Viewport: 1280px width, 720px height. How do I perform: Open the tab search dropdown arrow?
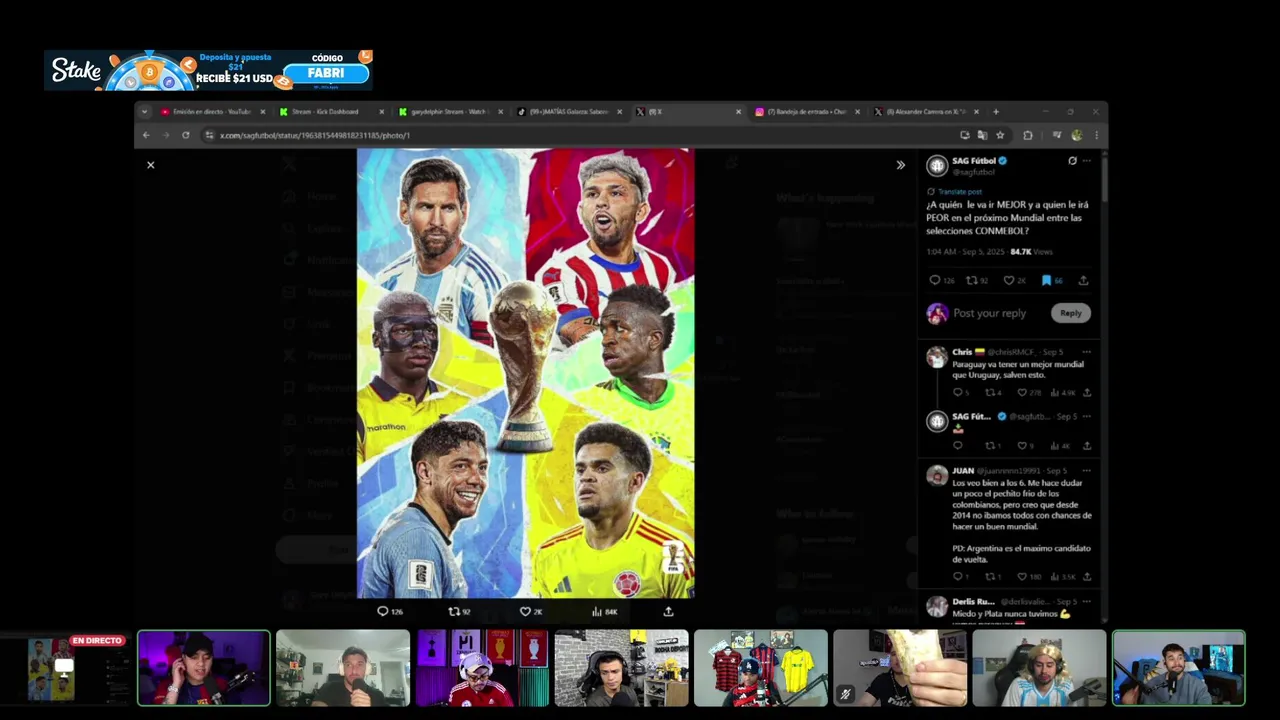[x=145, y=112]
